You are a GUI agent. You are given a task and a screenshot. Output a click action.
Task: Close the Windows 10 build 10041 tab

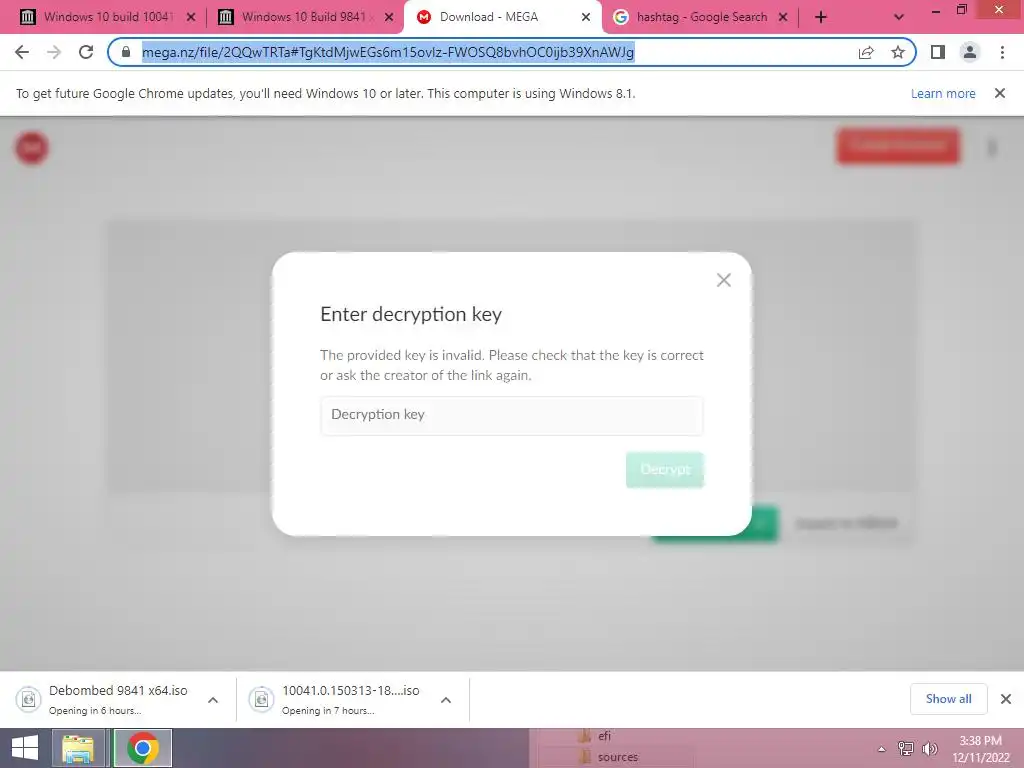point(191,17)
